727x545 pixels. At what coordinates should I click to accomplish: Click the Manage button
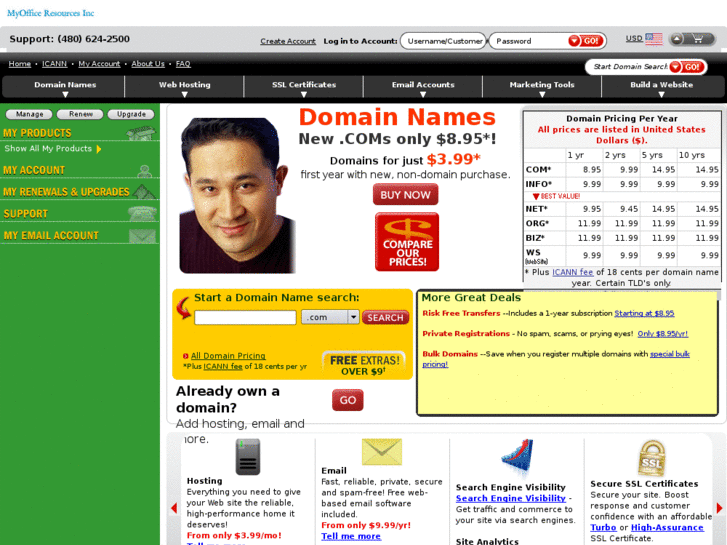[30, 114]
